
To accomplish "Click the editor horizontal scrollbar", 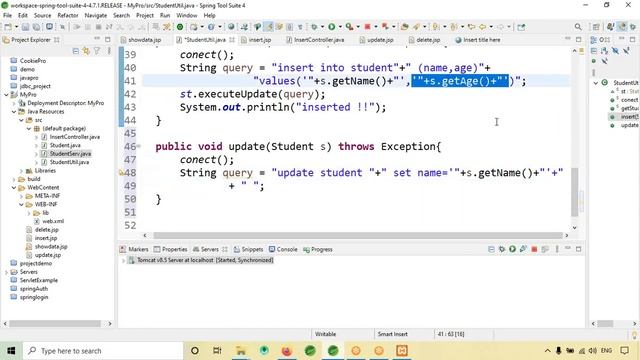I will (x=358, y=236).
